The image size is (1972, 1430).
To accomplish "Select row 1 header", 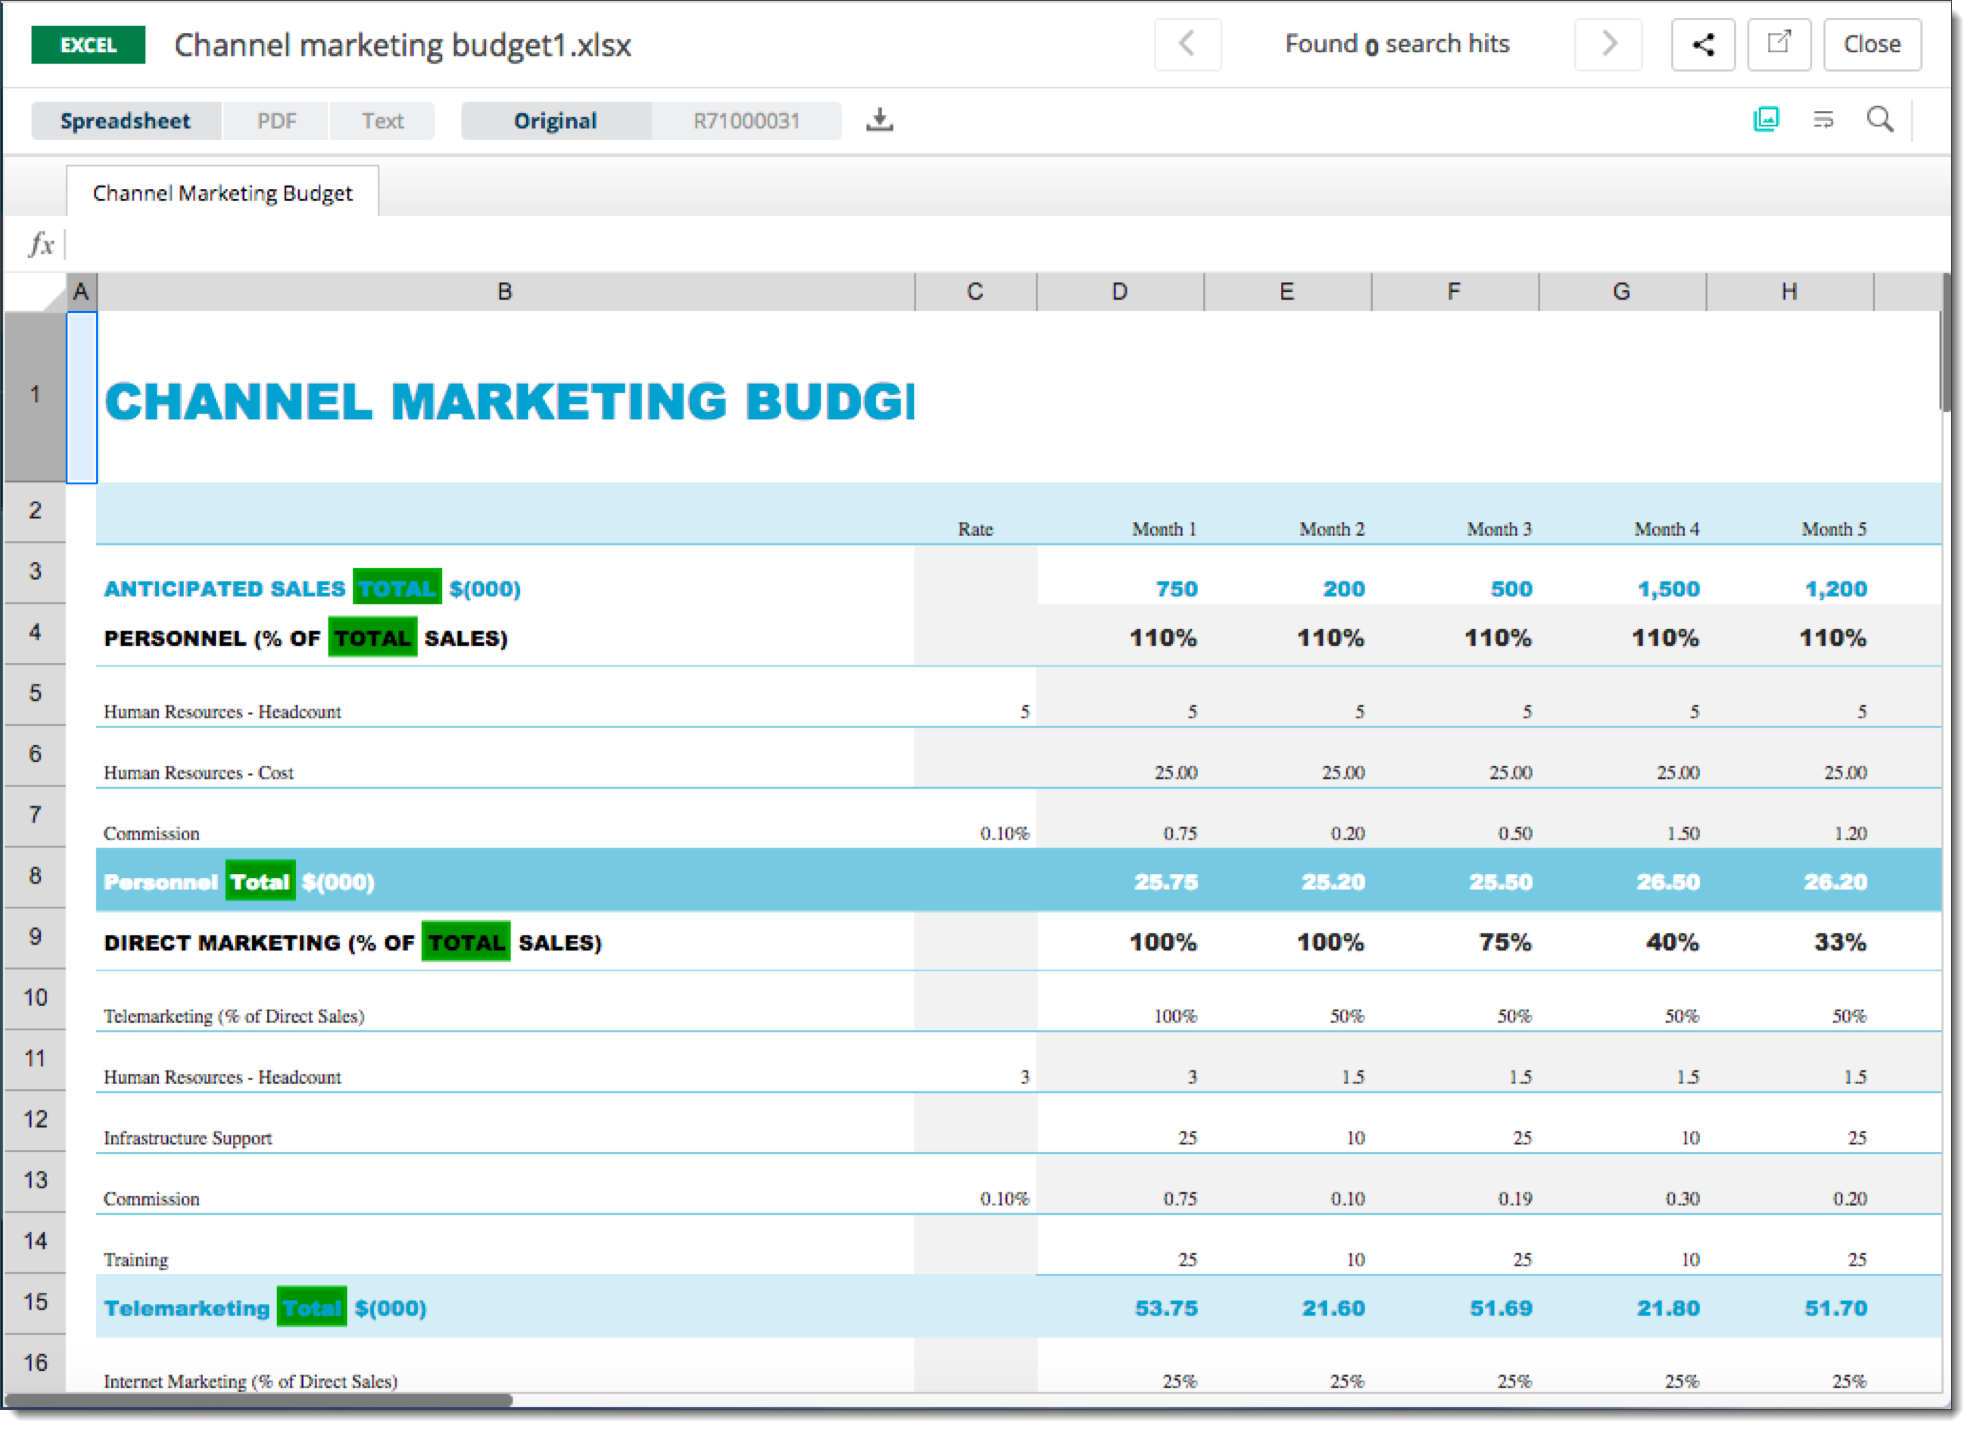I will (x=35, y=396).
